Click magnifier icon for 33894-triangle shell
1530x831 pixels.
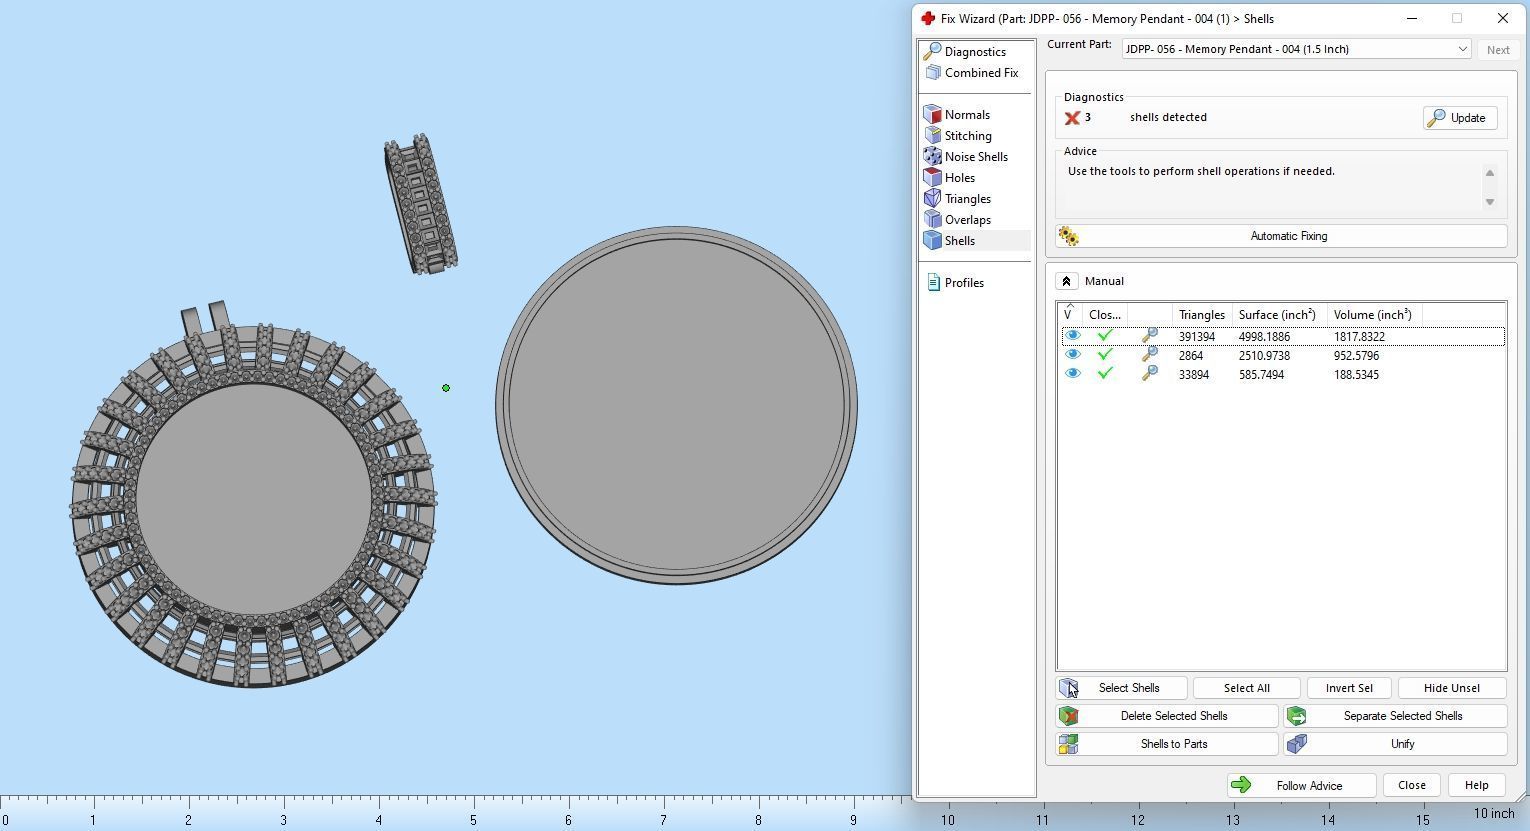click(x=1150, y=374)
